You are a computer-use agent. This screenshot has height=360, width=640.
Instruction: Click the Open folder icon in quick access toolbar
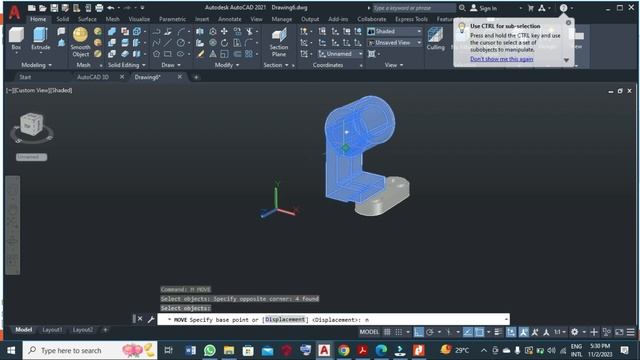coord(43,8)
